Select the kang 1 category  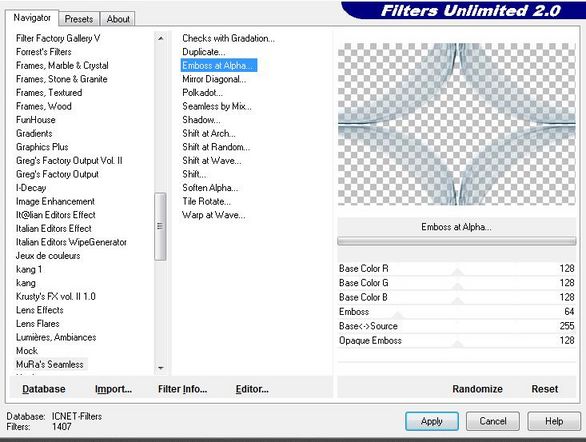(x=29, y=269)
